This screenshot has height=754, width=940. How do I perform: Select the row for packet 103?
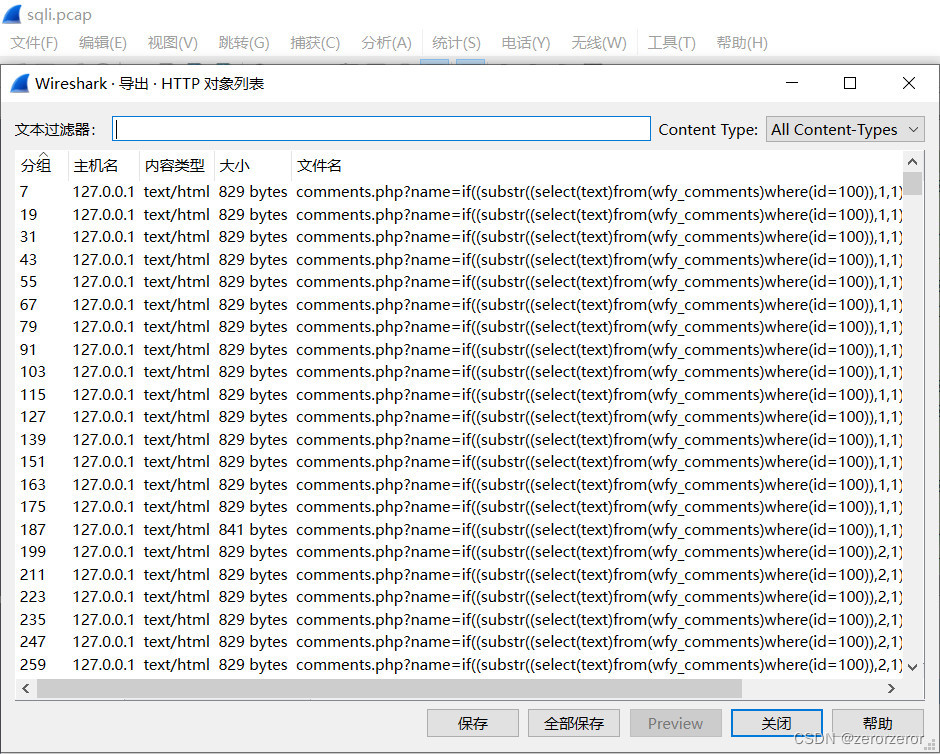(459, 372)
